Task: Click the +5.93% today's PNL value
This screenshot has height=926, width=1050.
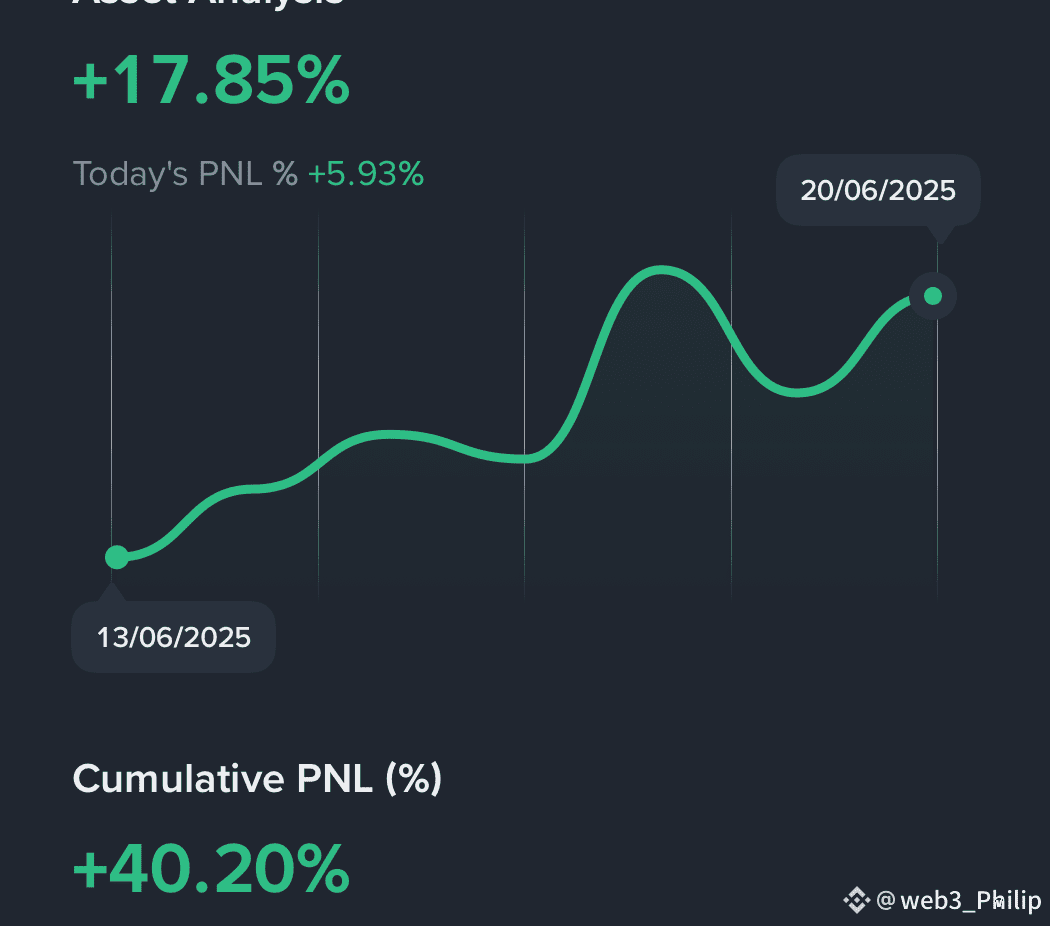Action: tap(366, 174)
